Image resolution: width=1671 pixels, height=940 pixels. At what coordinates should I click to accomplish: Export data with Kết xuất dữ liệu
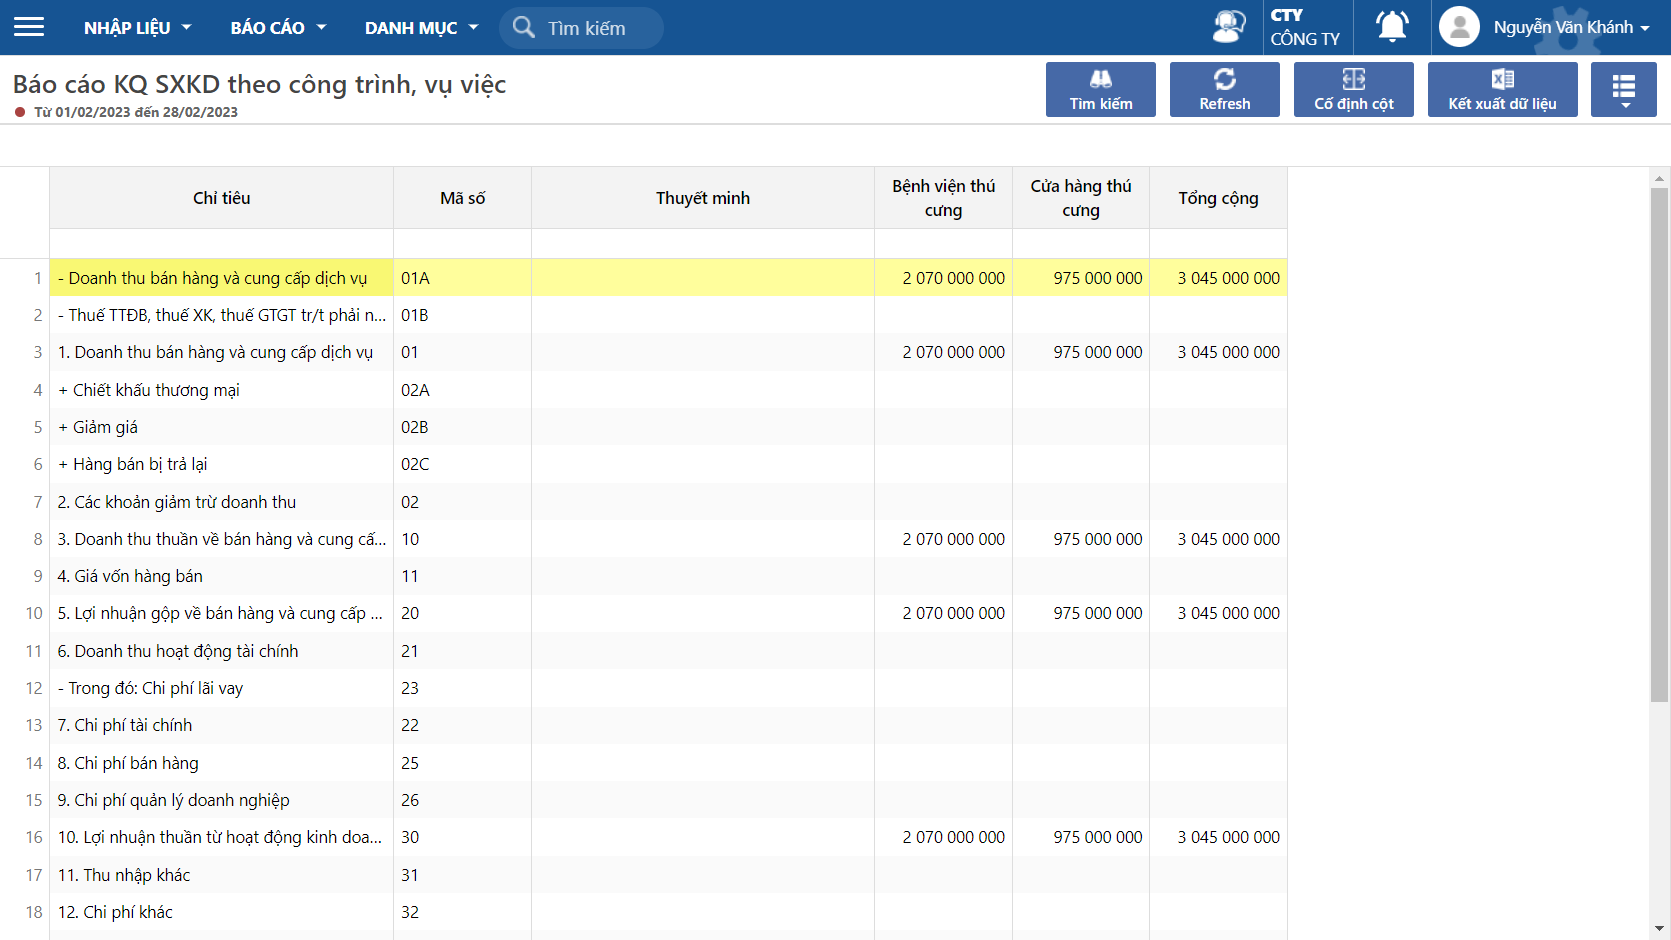pyautogui.click(x=1502, y=90)
